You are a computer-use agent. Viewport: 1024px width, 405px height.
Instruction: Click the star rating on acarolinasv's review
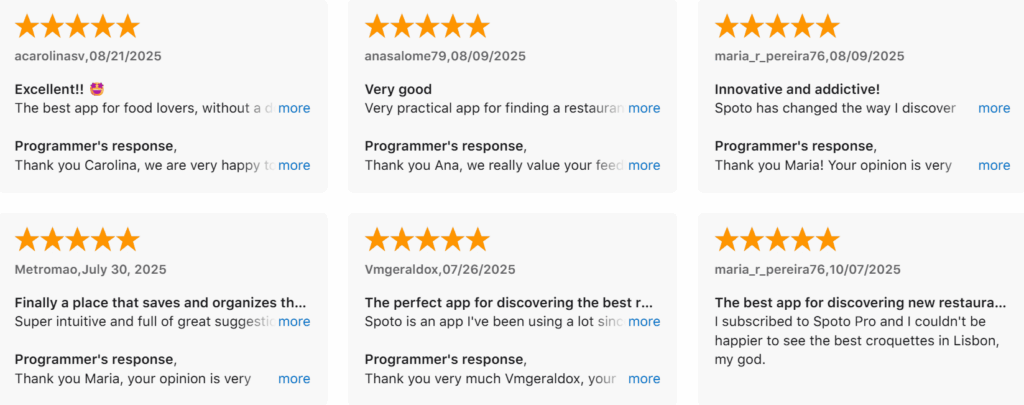click(77, 26)
